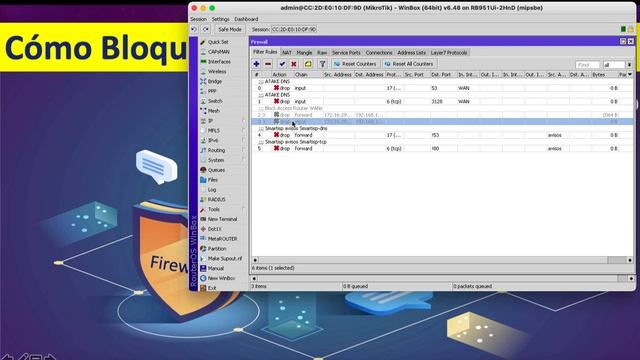Open Manual in the sidebar
This screenshot has width=640, height=360.
click(216, 268)
